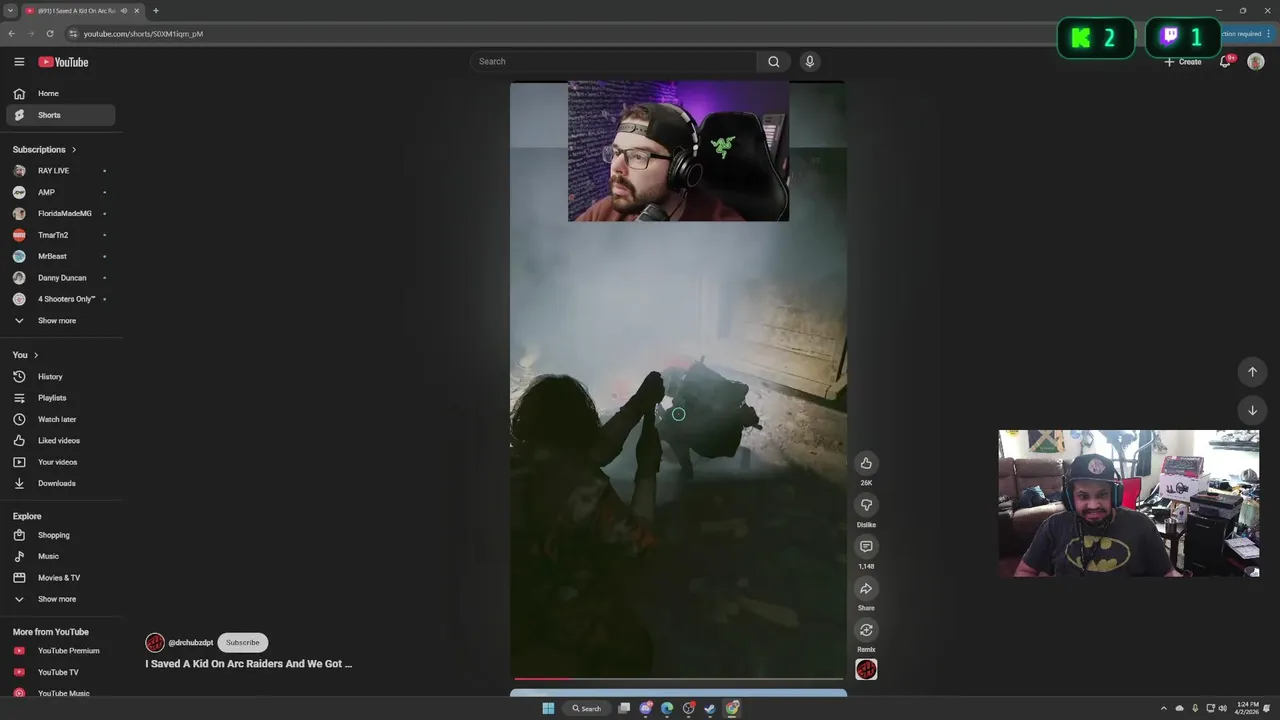The image size is (1280, 720).
Task: Open Downloads
Action: pyautogui.click(x=61, y=483)
